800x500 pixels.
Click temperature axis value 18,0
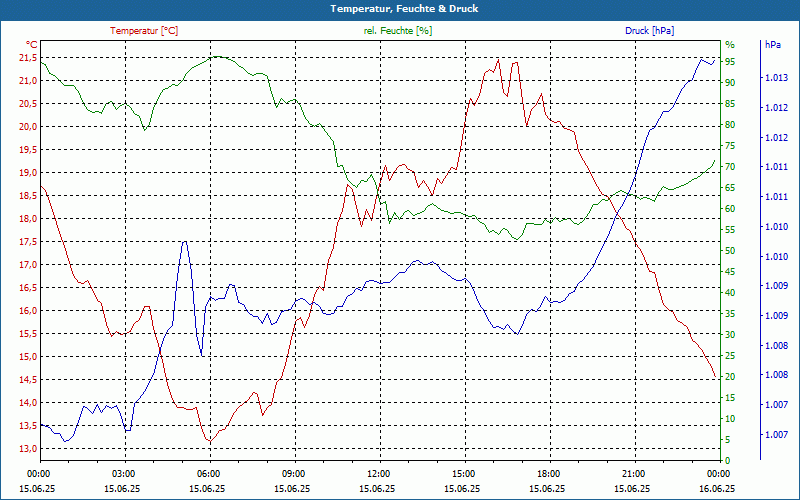click(28, 219)
